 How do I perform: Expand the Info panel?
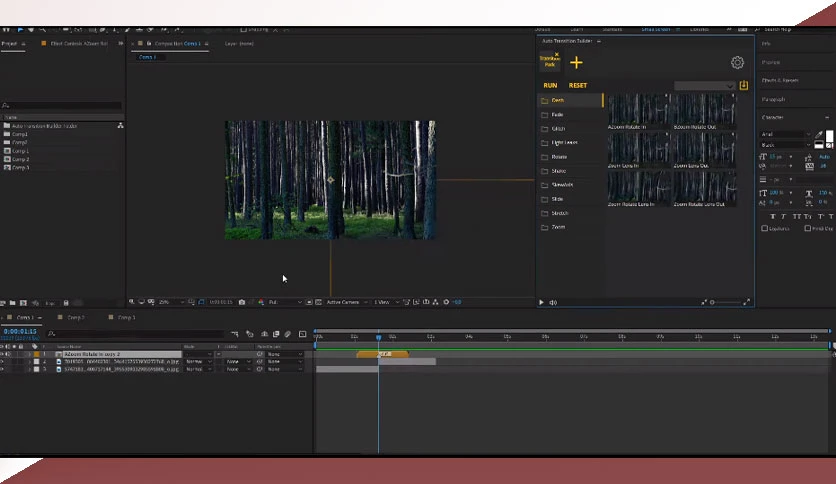pos(766,44)
